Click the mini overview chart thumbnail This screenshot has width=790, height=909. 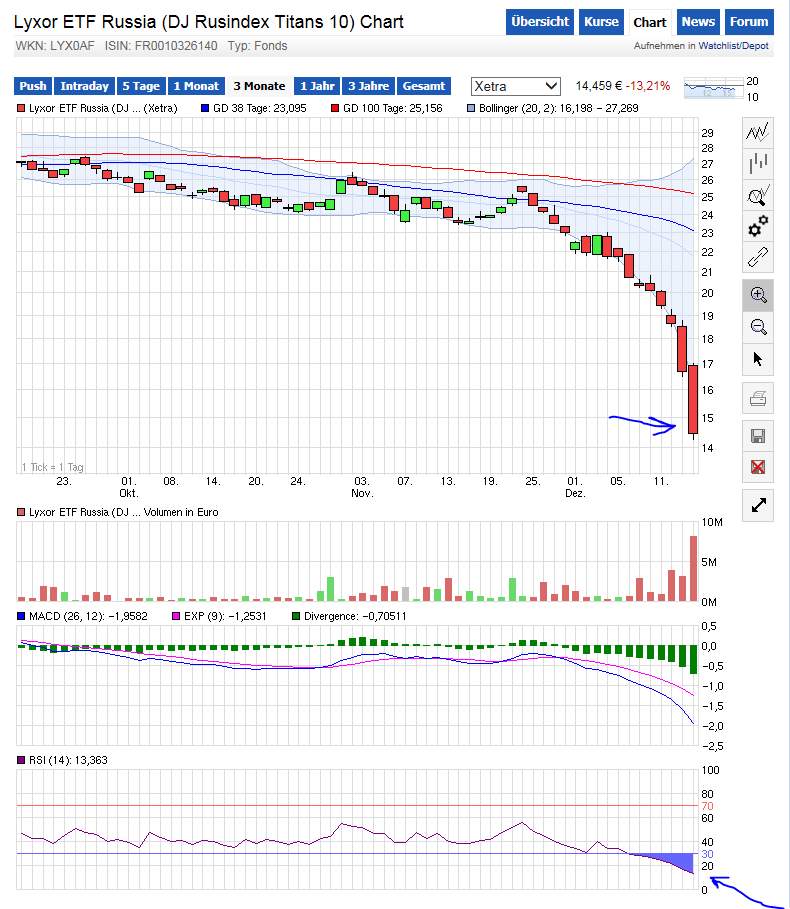point(713,88)
